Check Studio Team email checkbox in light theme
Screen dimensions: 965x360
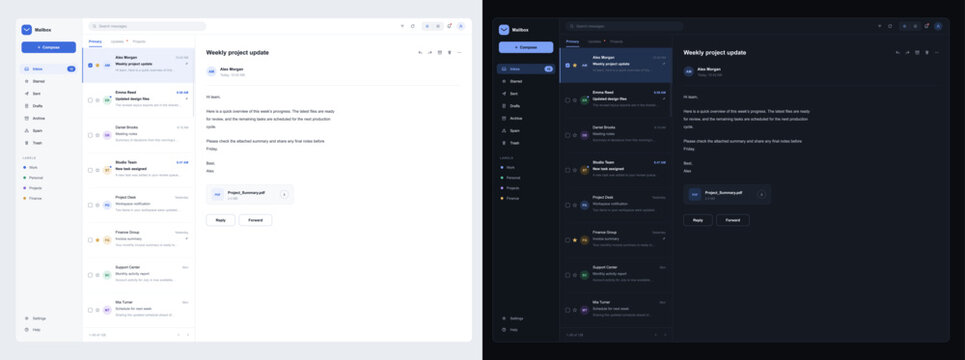coord(90,170)
